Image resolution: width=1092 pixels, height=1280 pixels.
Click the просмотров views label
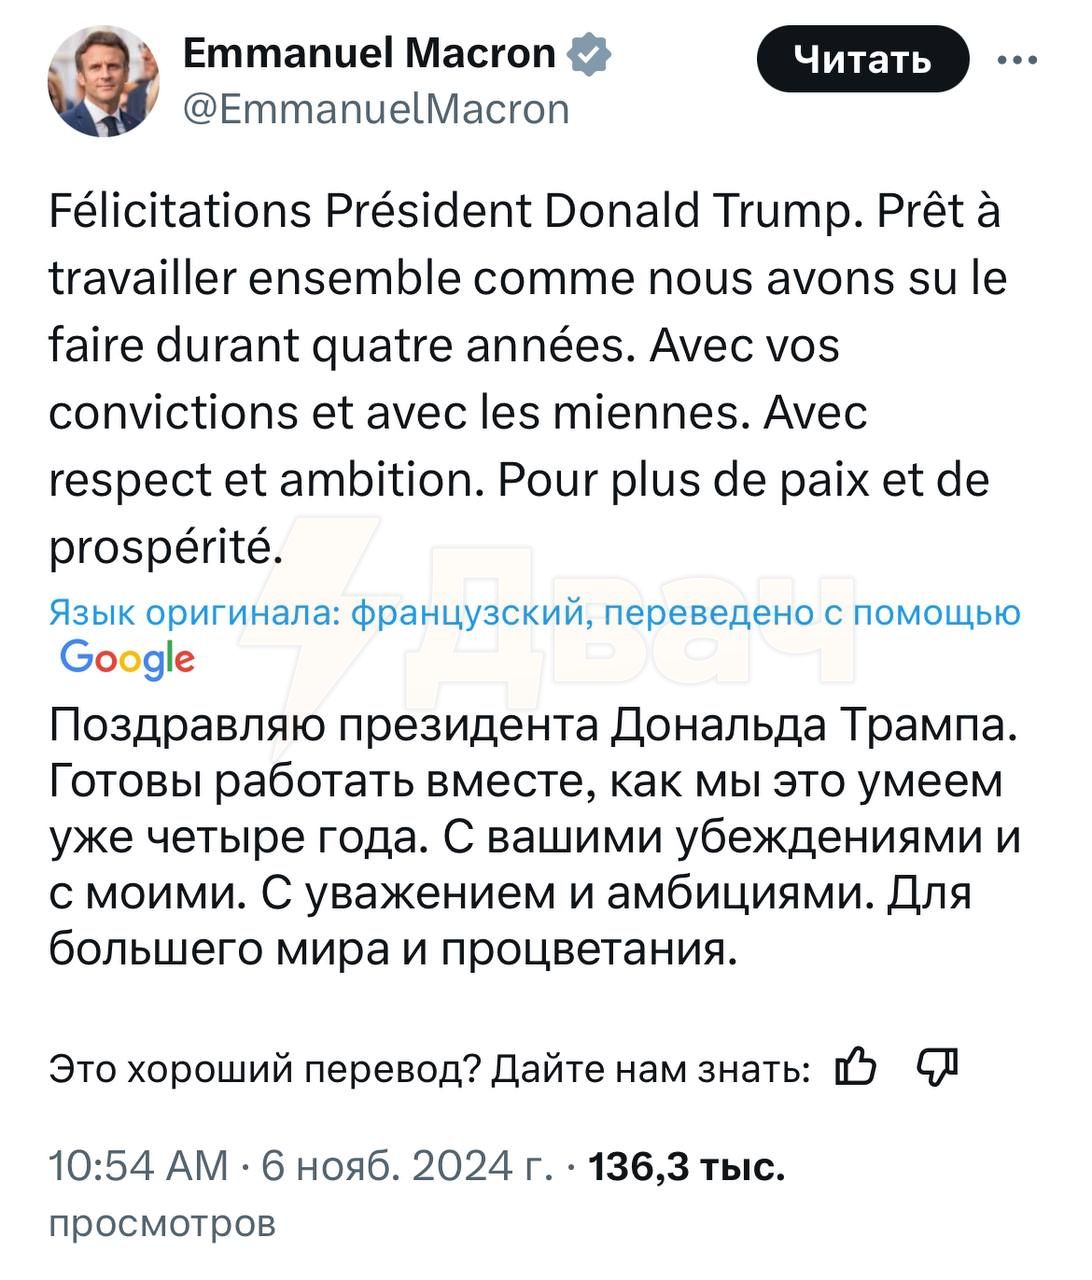coord(163,1223)
